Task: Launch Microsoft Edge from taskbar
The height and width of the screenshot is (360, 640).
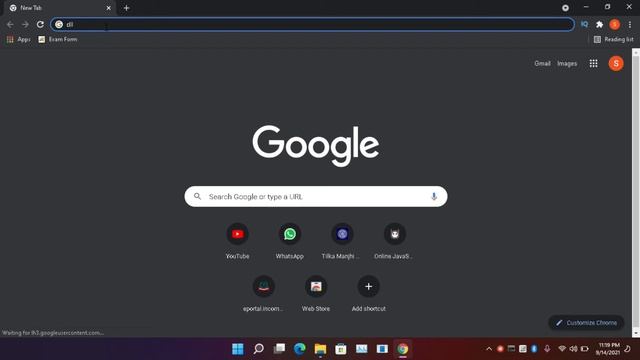Action: [x=300, y=349]
